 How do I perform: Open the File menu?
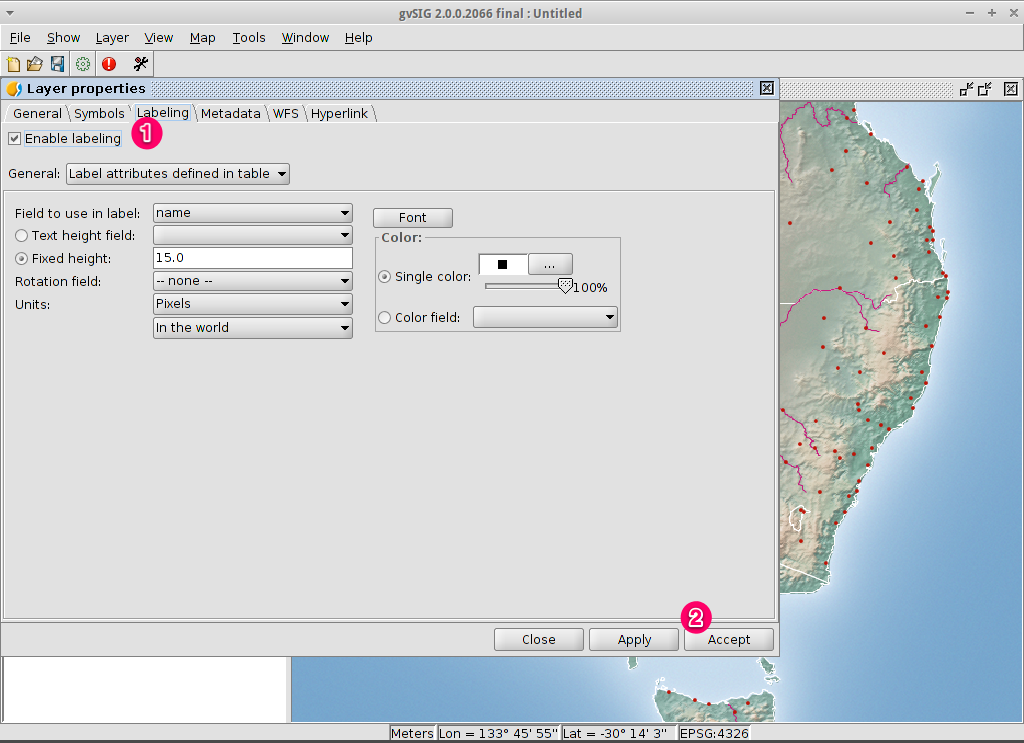pos(20,38)
